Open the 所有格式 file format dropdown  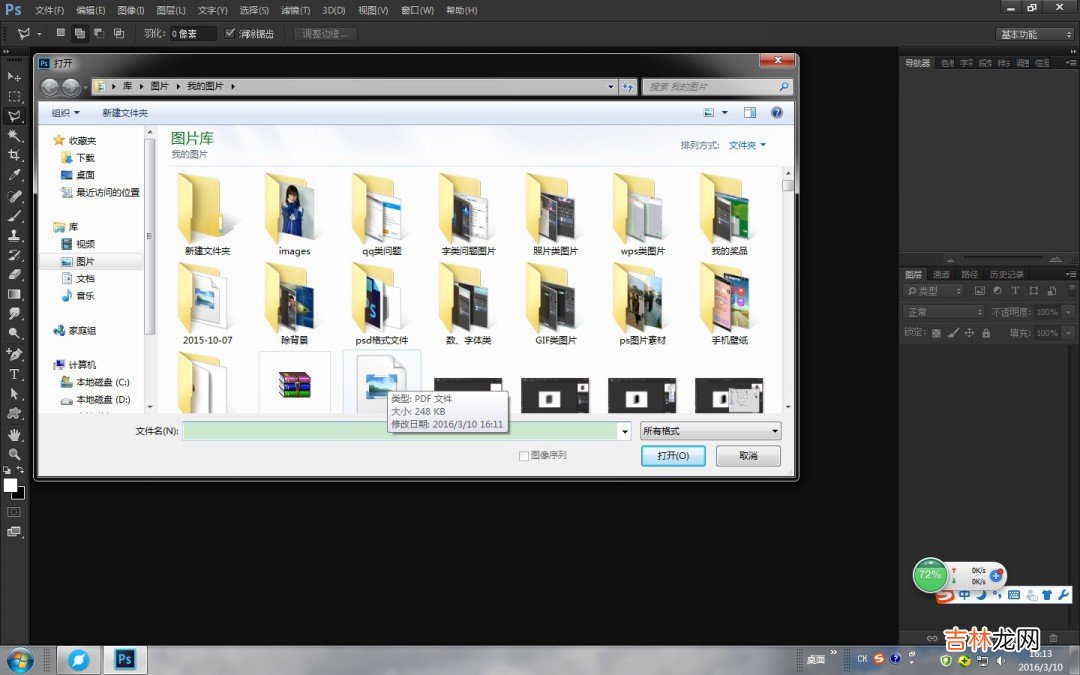[711, 431]
